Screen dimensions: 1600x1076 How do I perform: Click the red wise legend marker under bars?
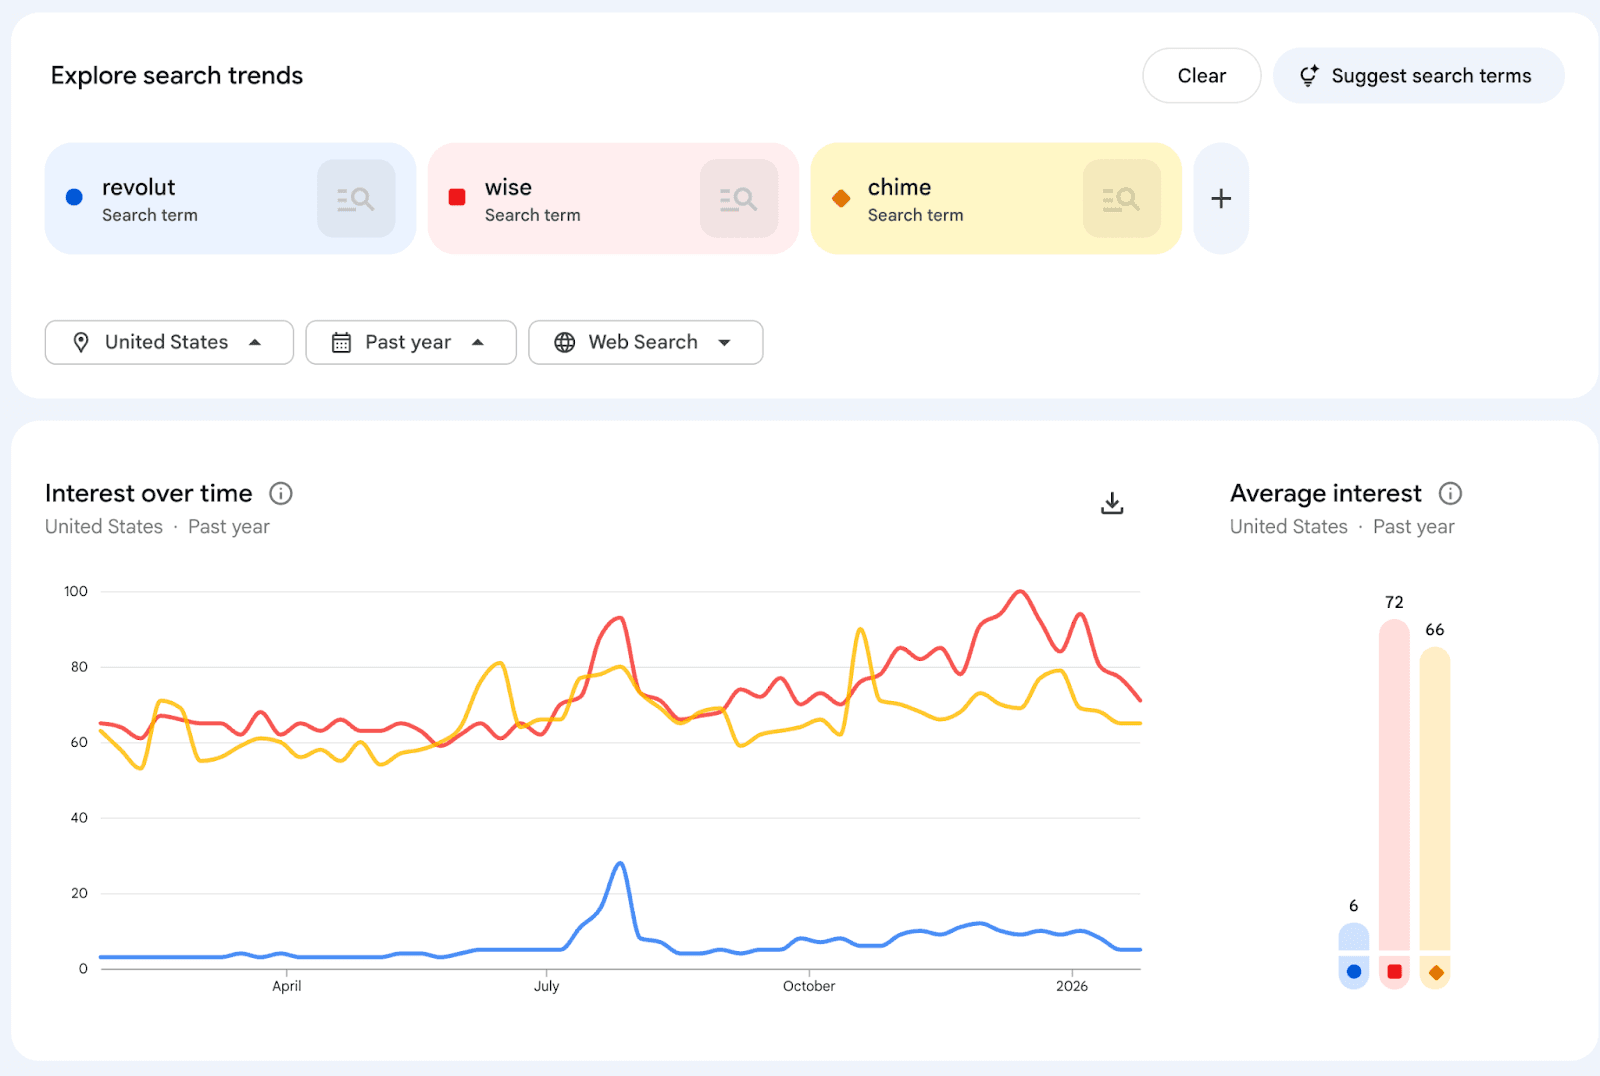1394,972
